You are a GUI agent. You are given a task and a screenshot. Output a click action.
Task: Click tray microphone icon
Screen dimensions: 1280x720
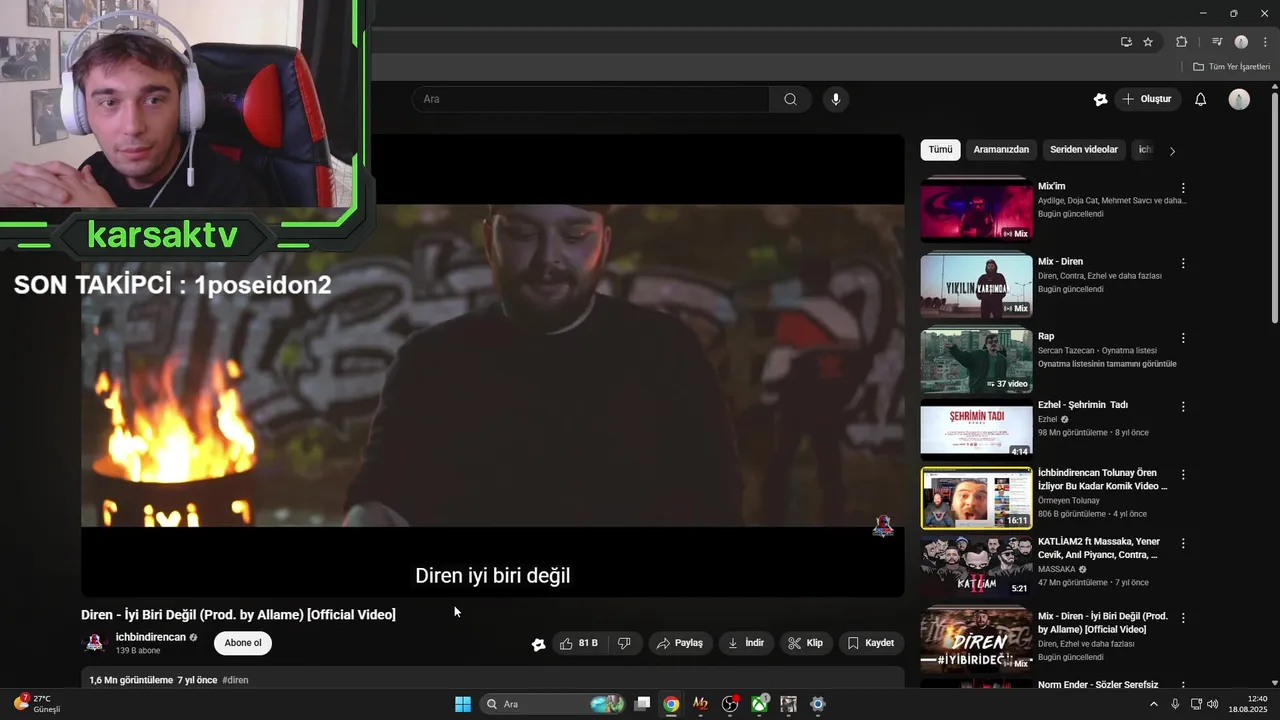(x=1175, y=704)
